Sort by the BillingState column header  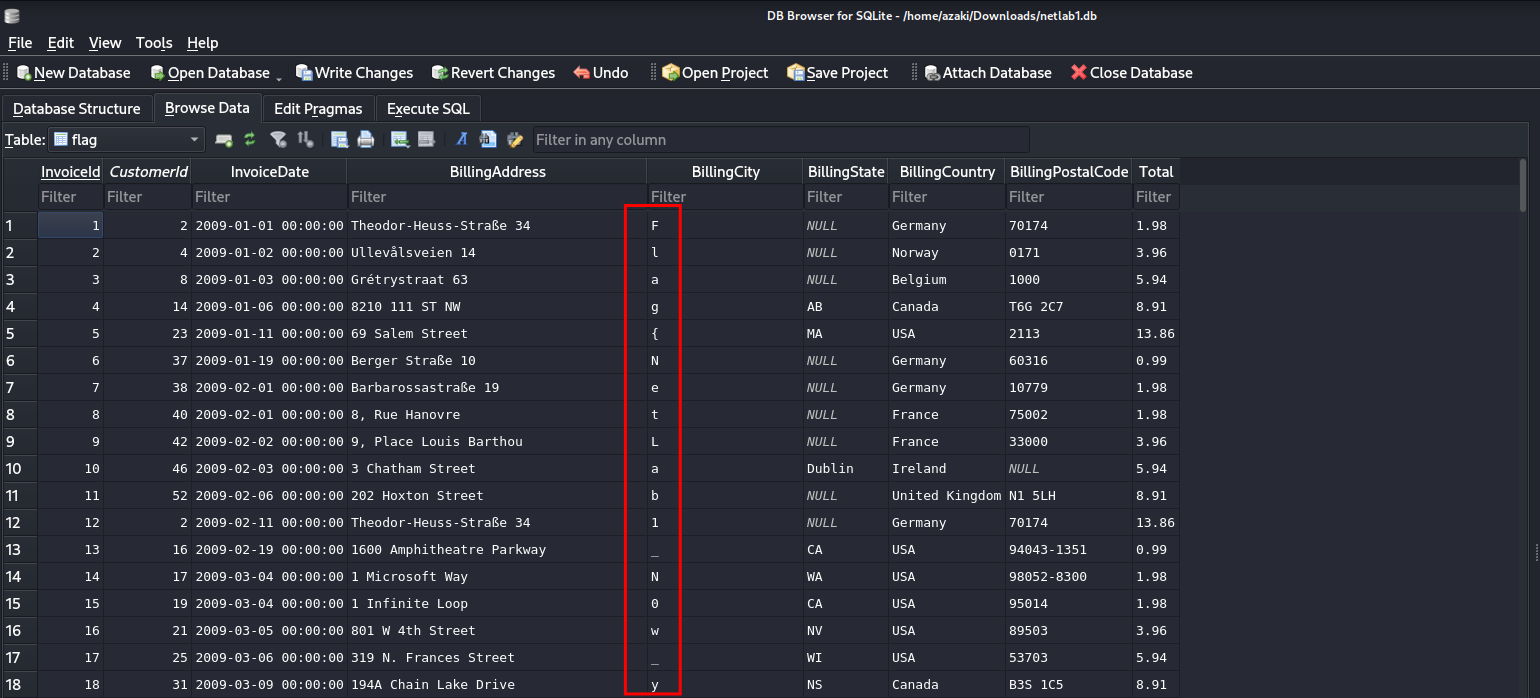tap(846, 172)
